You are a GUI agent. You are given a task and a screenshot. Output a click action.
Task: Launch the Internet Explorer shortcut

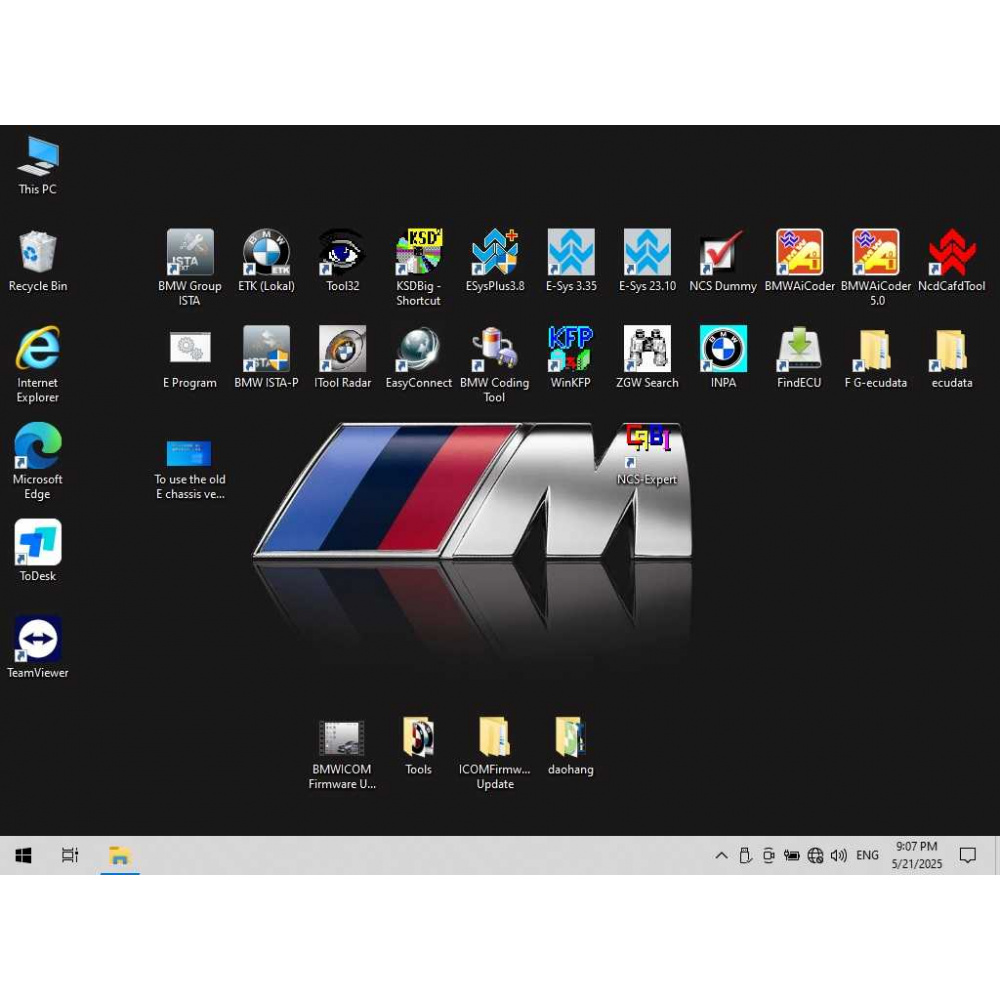37,364
